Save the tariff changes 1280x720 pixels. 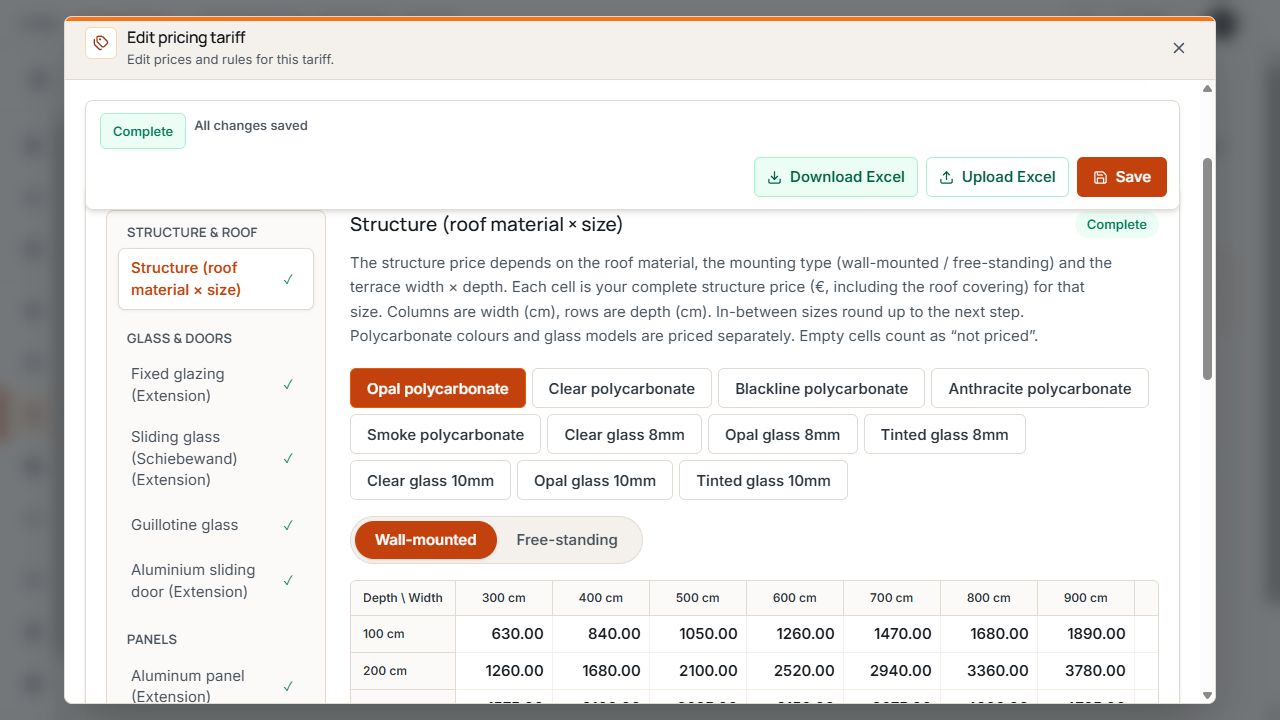(x=1122, y=177)
